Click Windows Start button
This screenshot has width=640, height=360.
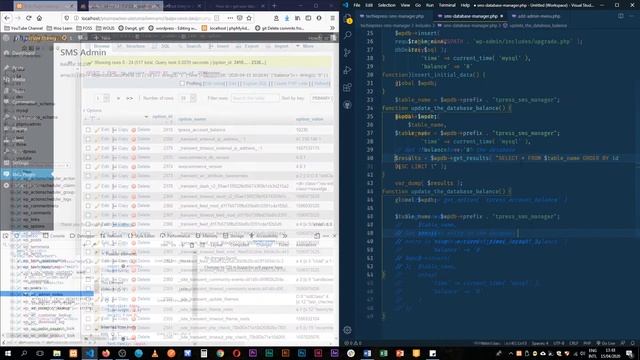pyautogui.click(x=8, y=353)
